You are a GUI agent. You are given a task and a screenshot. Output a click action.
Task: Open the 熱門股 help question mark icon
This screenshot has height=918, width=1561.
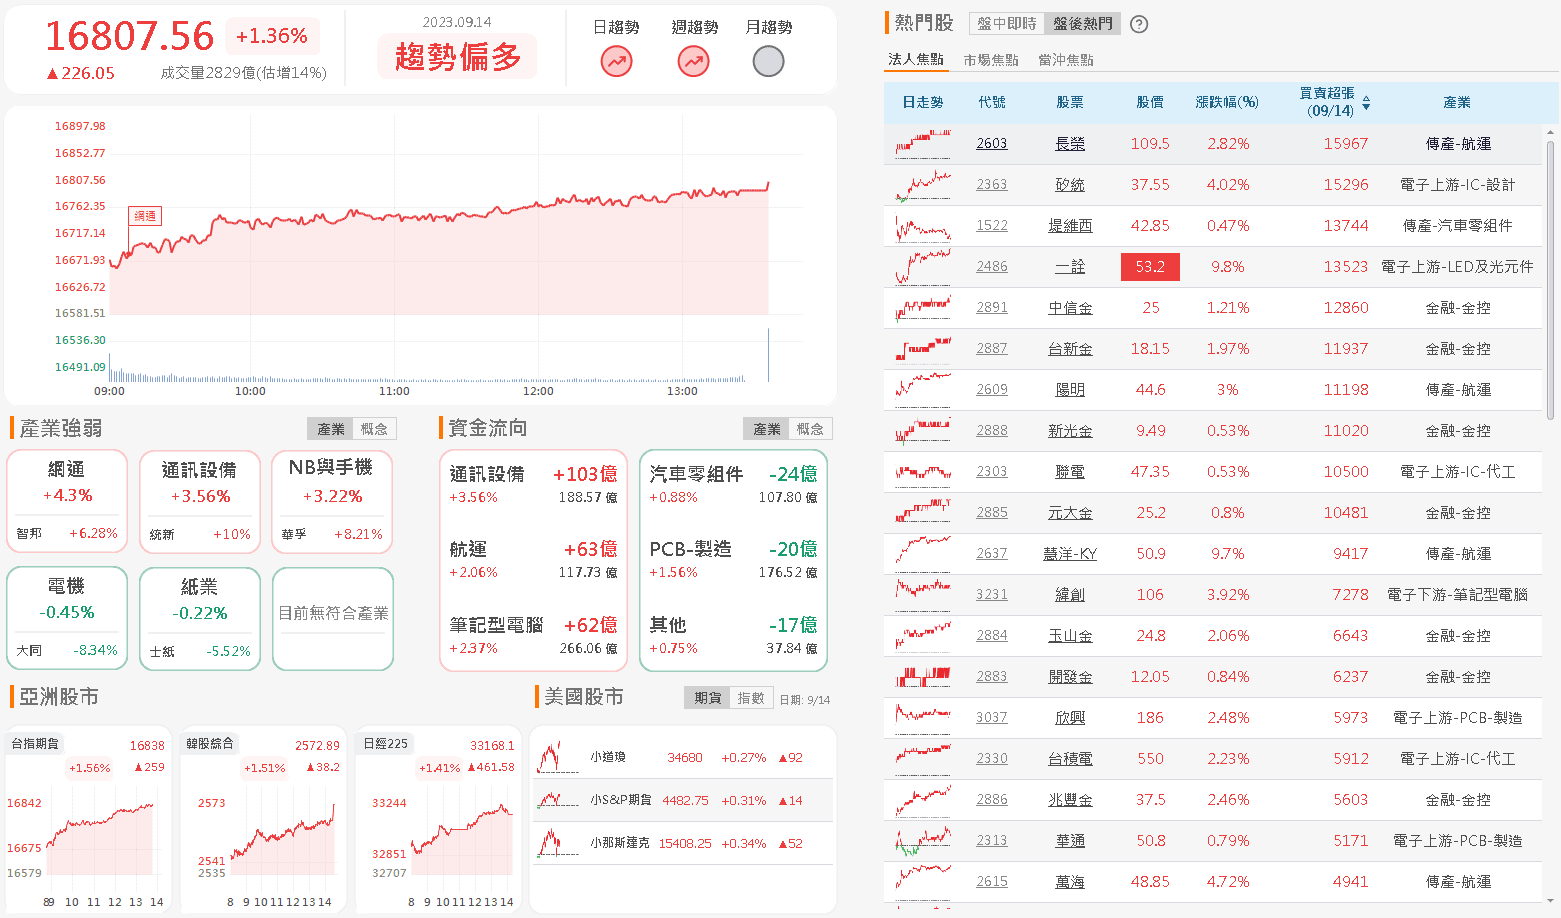[x=1139, y=24]
